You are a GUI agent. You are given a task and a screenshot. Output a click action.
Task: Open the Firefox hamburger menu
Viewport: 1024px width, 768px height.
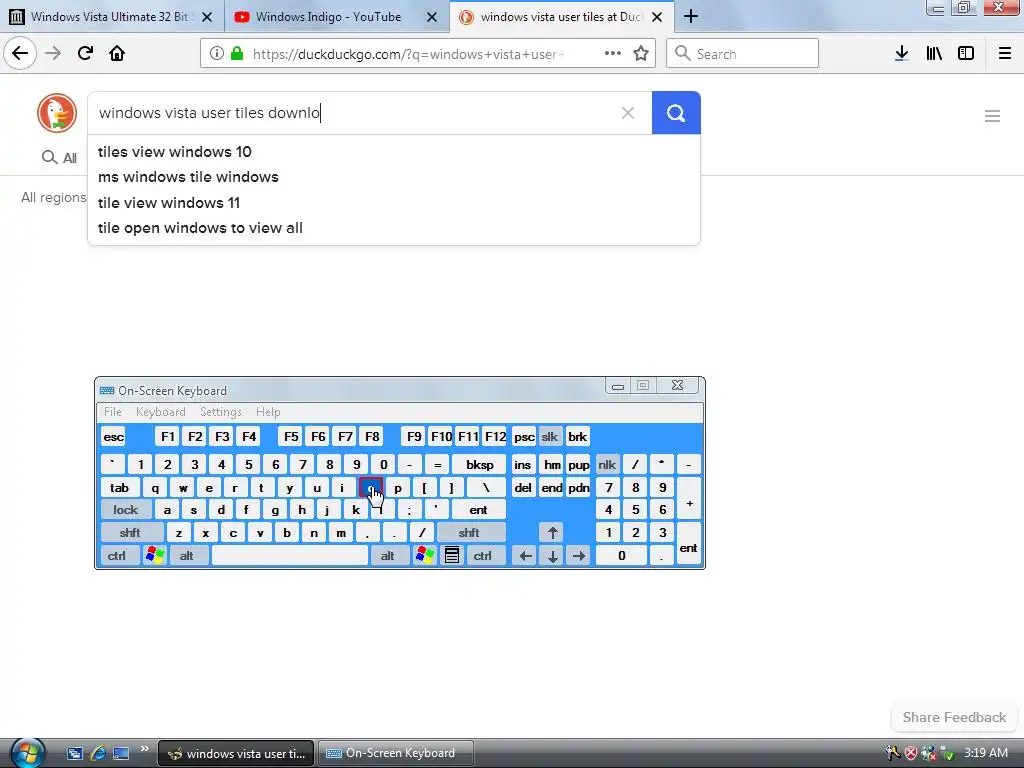[x=1004, y=54]
